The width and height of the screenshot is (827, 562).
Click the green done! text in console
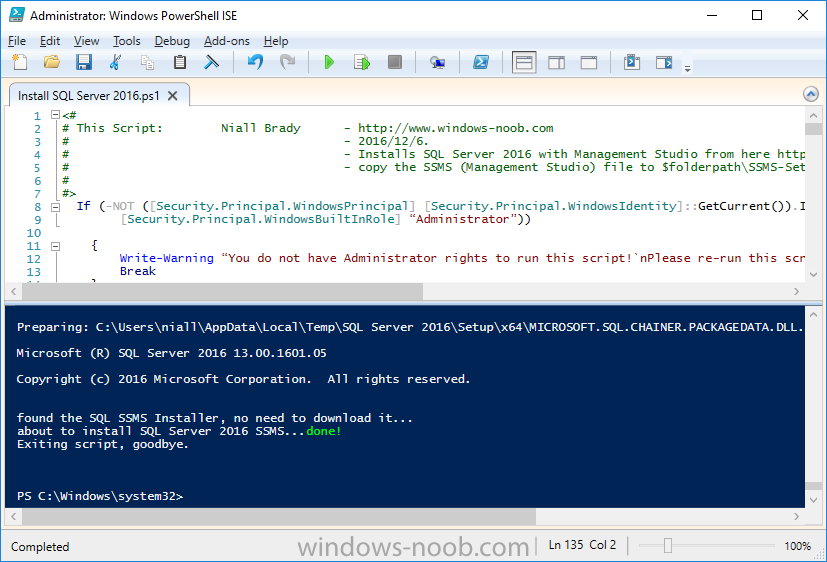(324, 431)
